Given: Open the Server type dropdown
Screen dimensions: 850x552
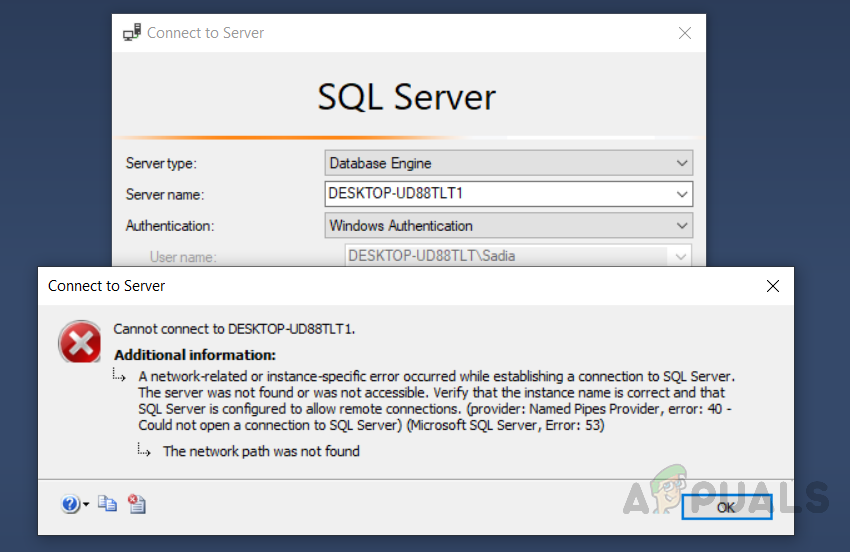Looking at the screenshot, I should click(681, 163).
